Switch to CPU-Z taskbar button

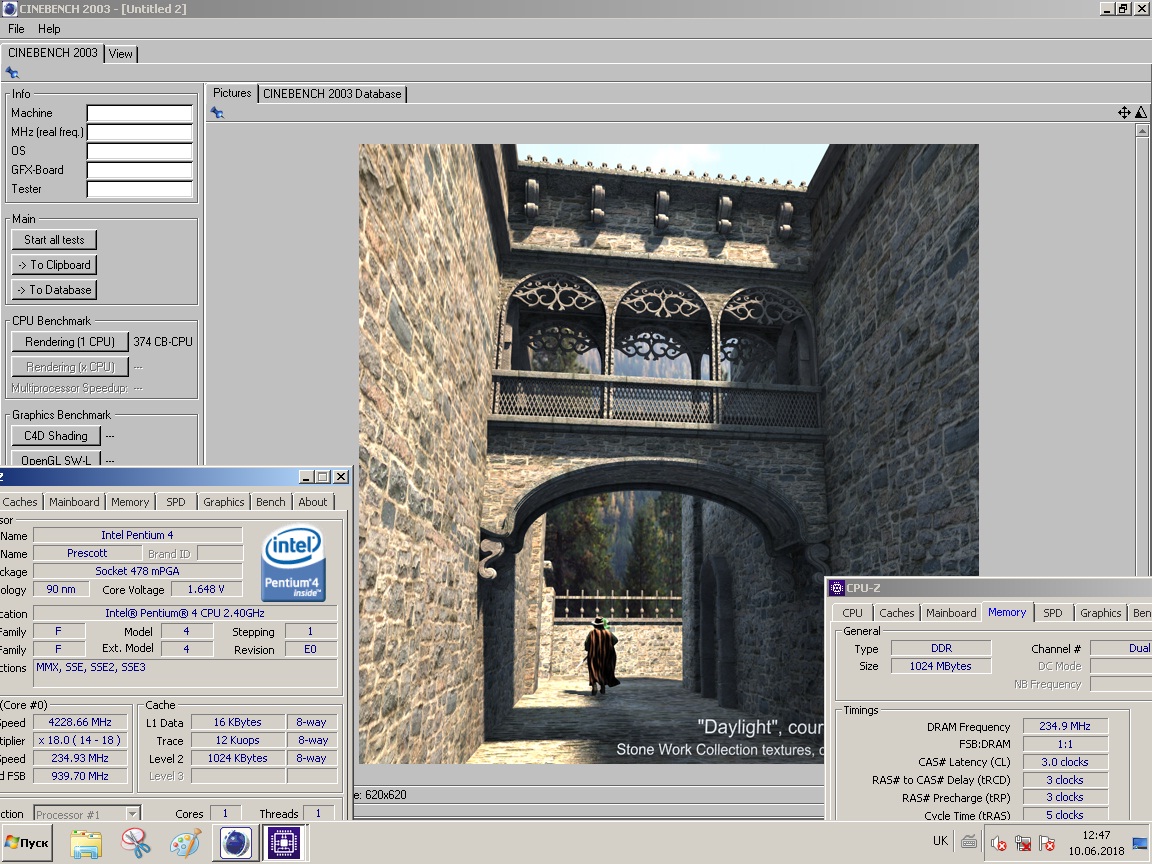coord(284,843)
